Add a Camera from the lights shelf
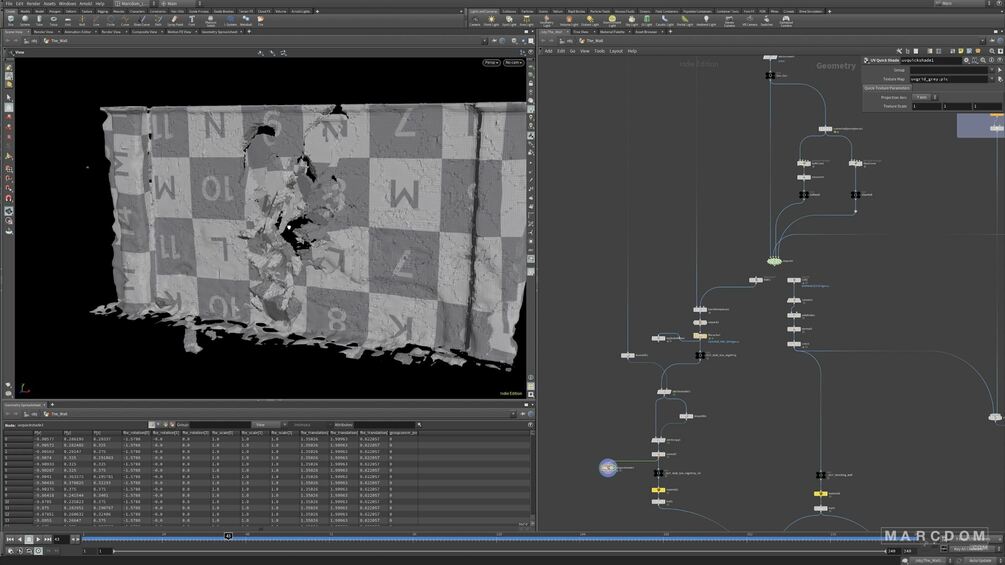The height and width of the screenshot is (565, 1005). pyautogui.click(x=475, y=20)
